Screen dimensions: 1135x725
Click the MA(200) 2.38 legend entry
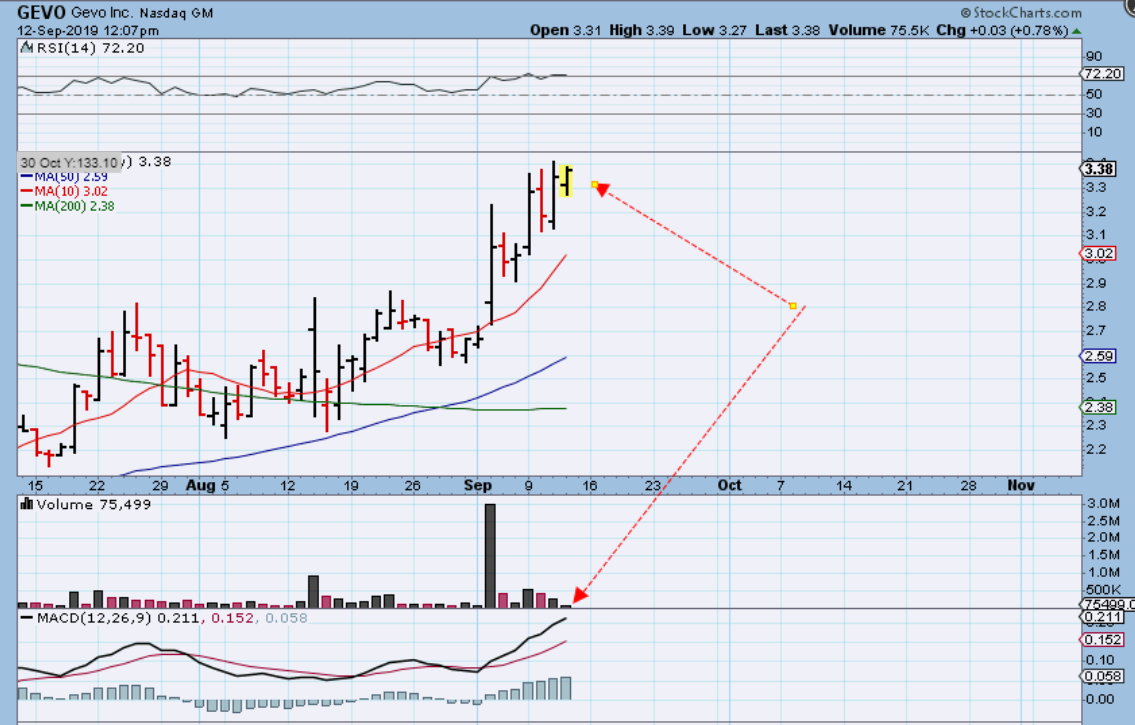pyautogui.click(x=68, y=205)
